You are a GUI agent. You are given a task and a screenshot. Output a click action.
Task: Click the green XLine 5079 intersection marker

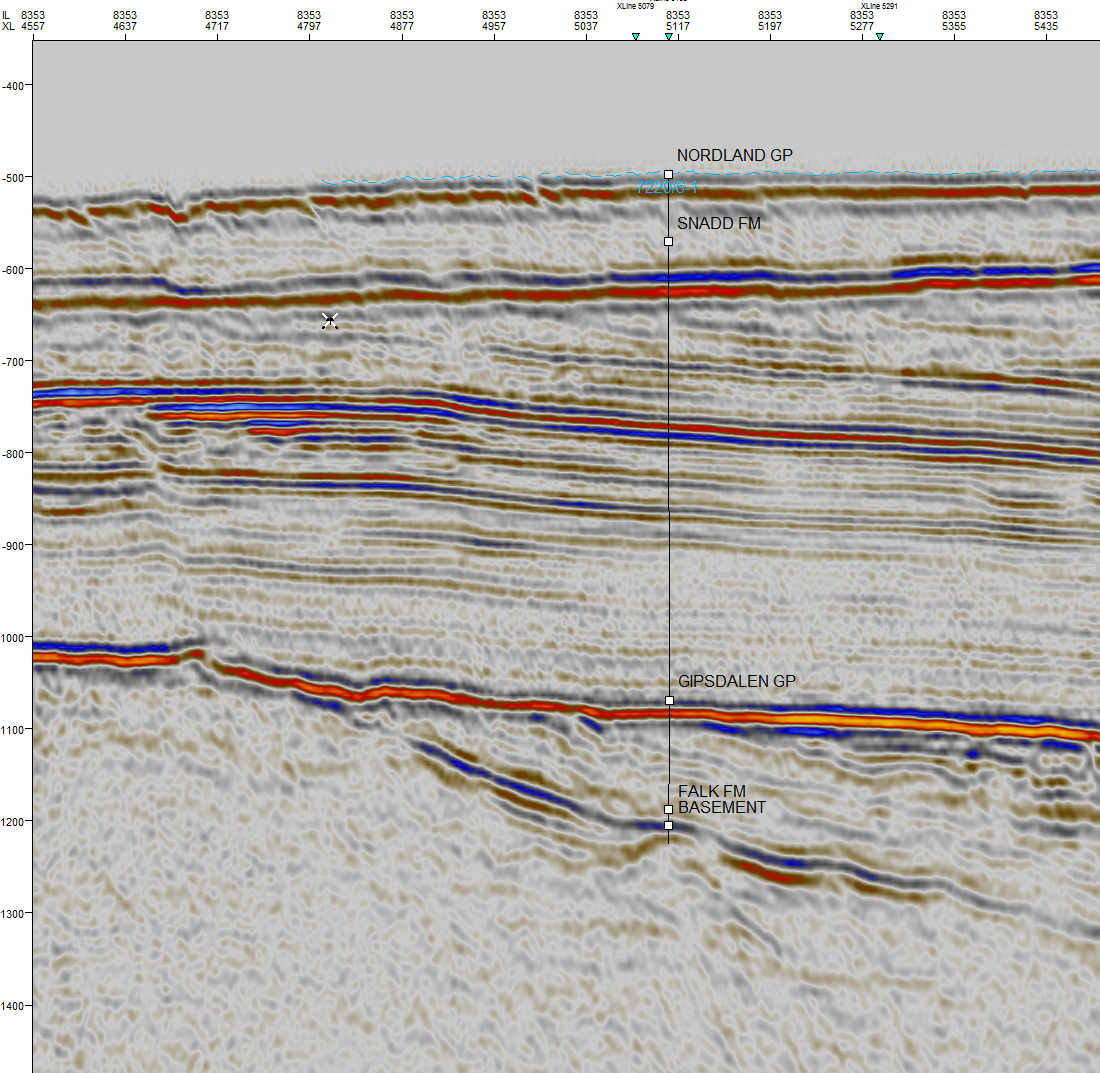coord(635,37)
